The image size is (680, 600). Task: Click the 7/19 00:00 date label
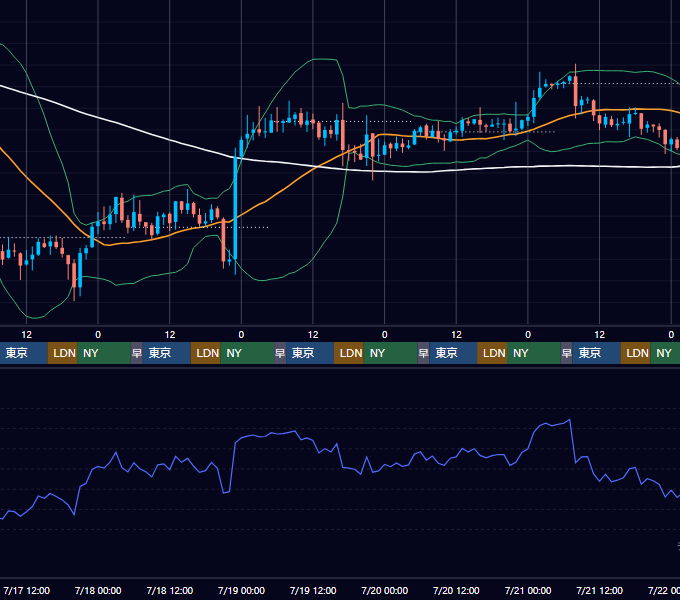(241, 590)
